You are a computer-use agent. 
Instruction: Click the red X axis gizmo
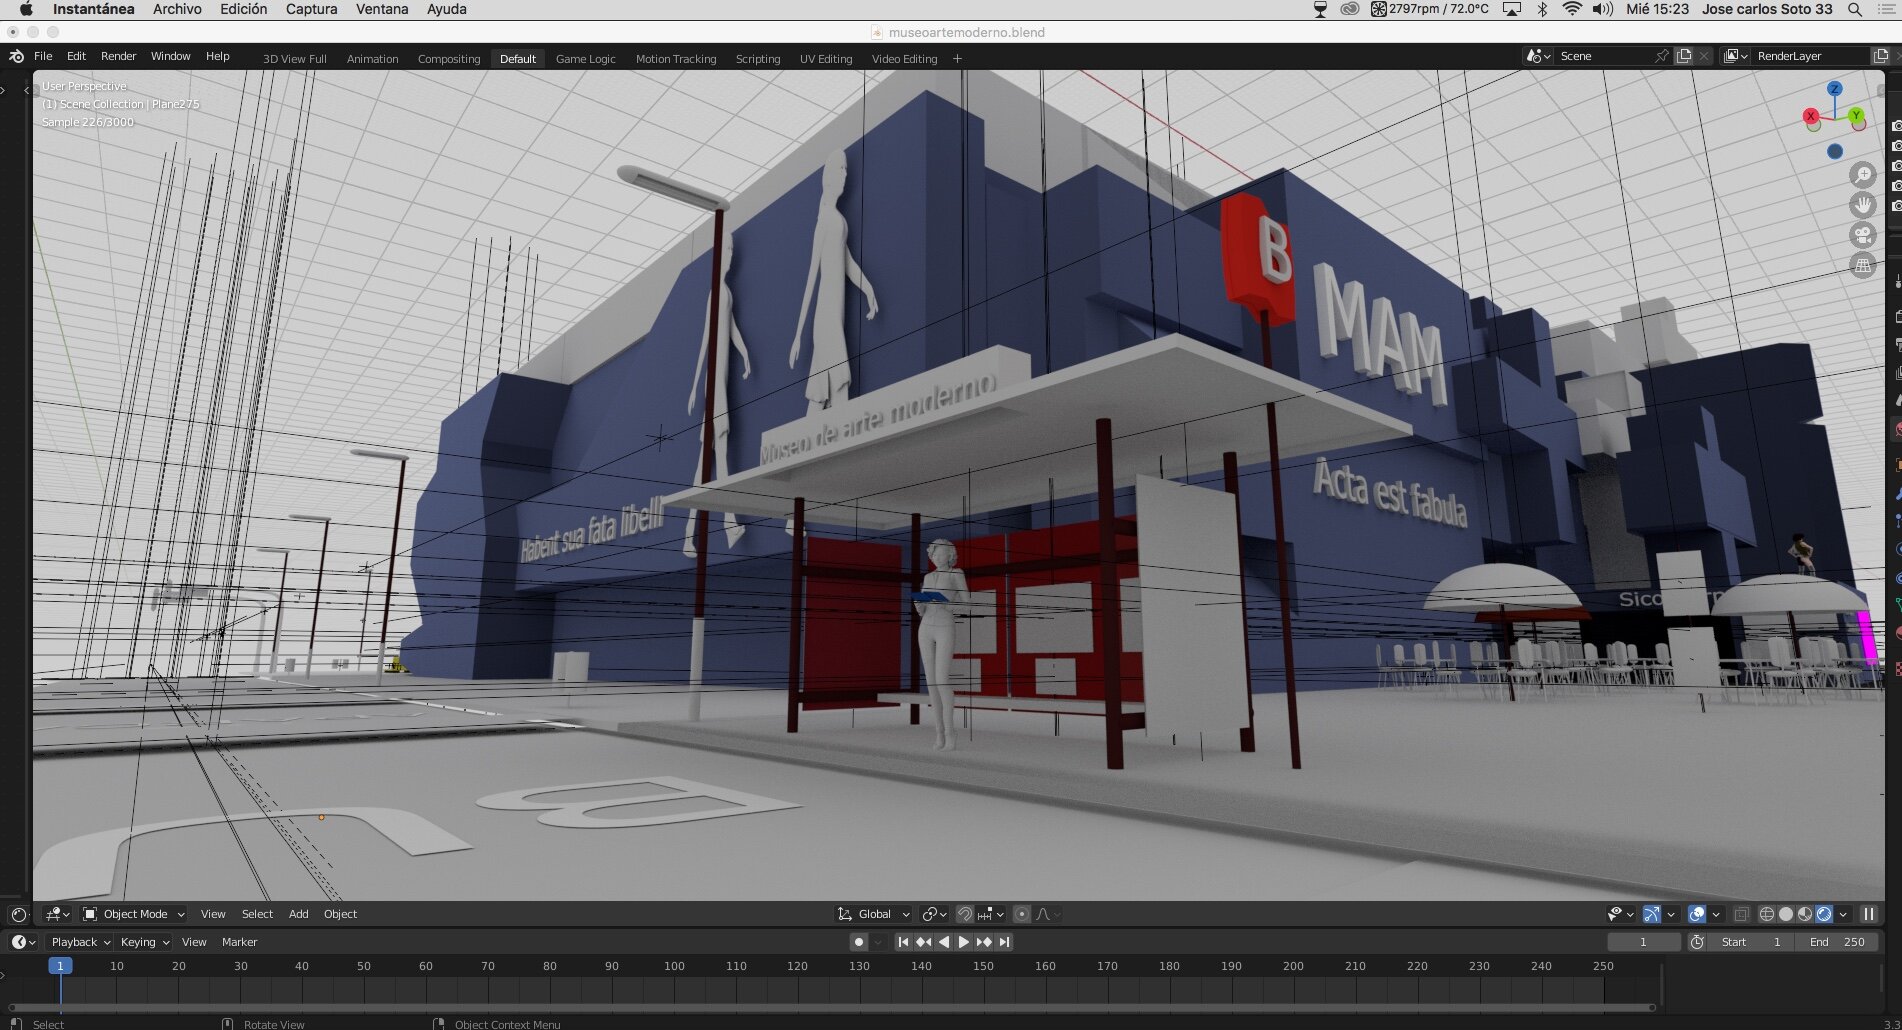tap(1810, 117)
